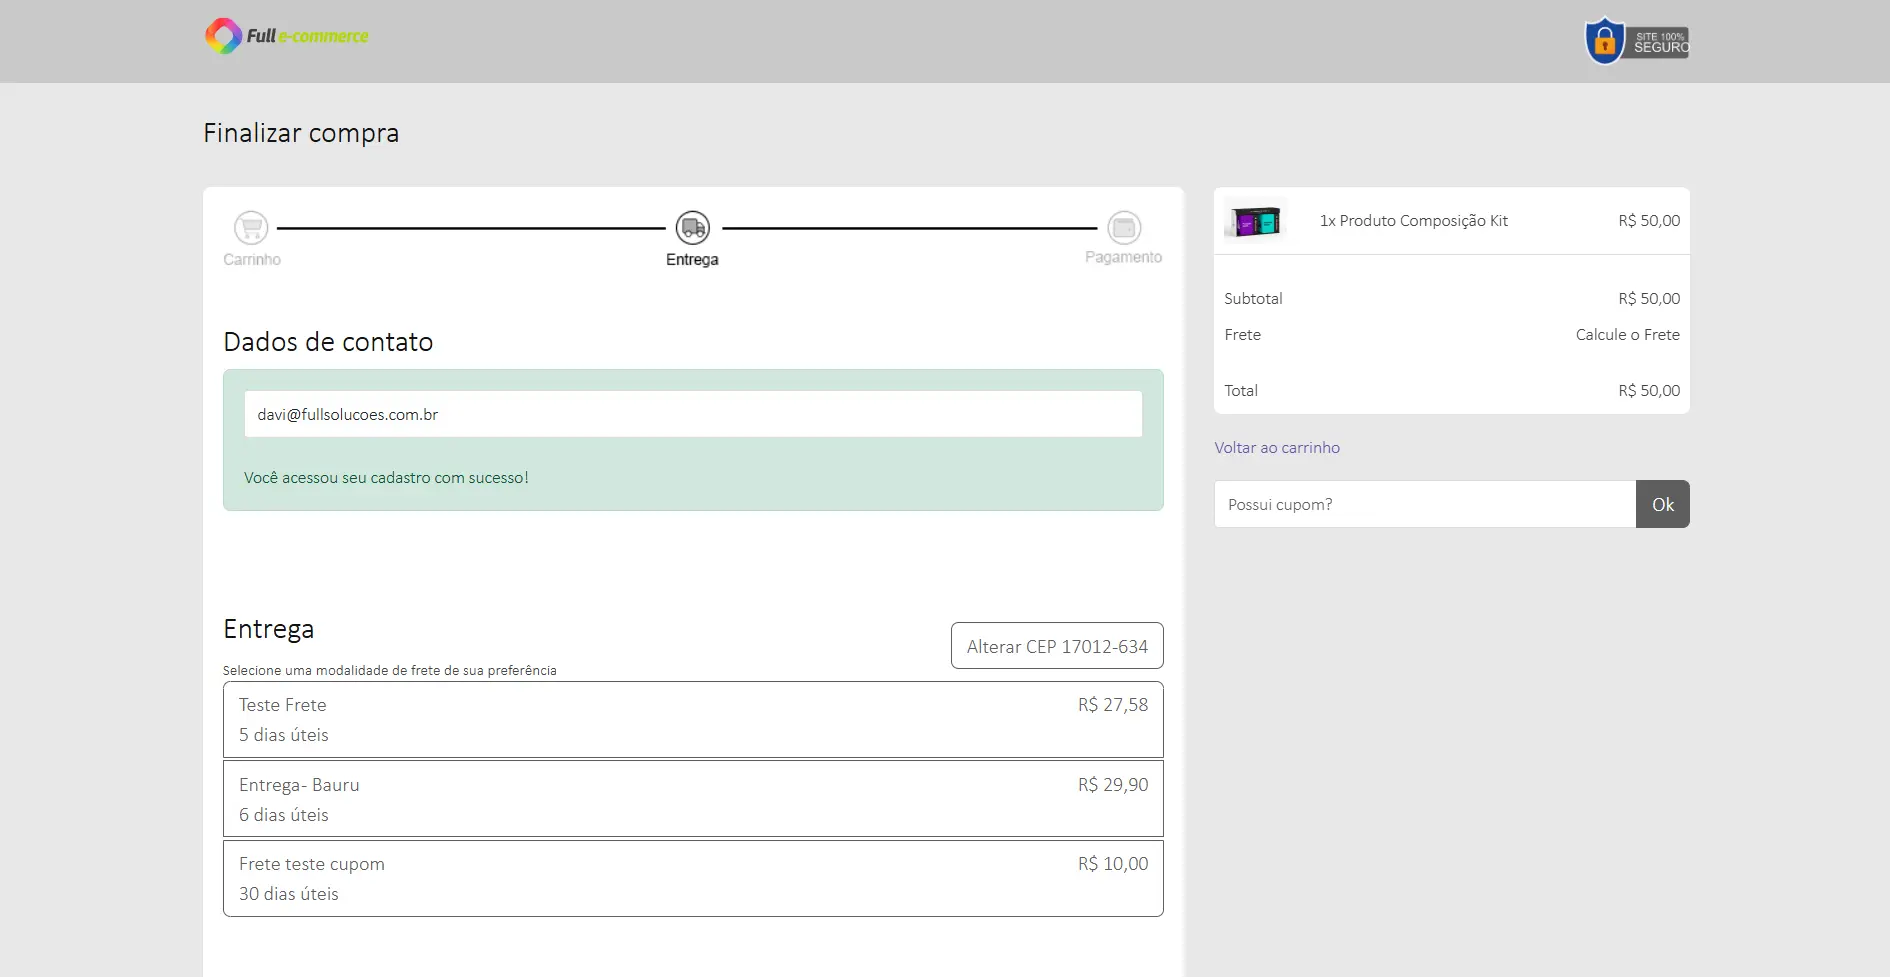Click the Pagamento step label
Screen dimensions: 1890x977
[x=1124, y=257]
